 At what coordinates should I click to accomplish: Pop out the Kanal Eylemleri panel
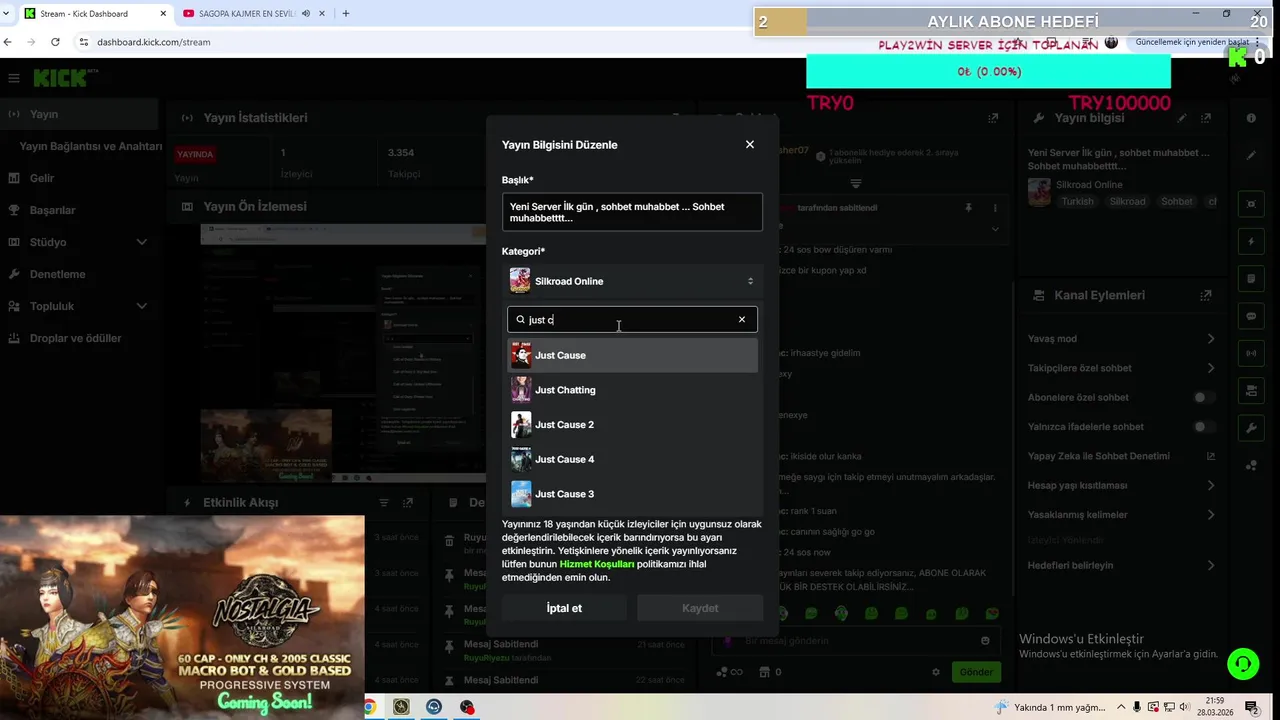tap(1207, 295)
